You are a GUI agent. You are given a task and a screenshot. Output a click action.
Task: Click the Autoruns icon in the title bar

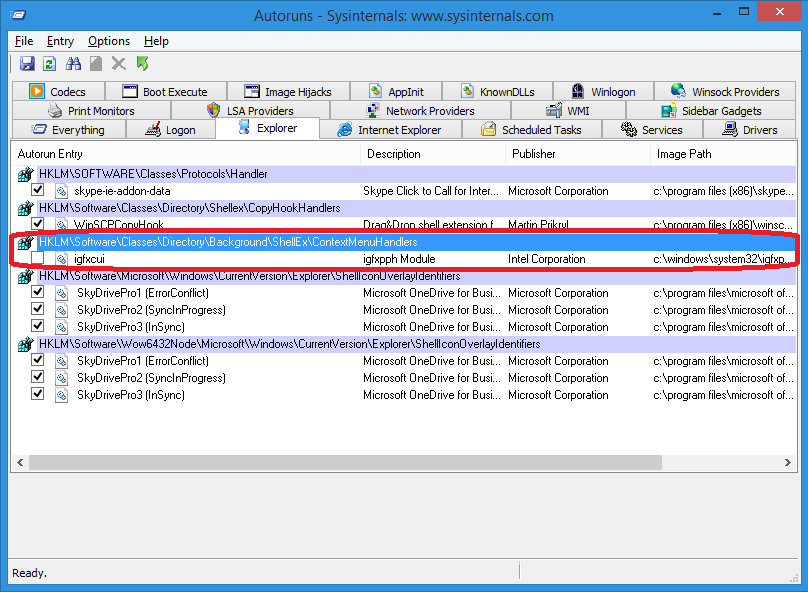[x=18, y=14]
